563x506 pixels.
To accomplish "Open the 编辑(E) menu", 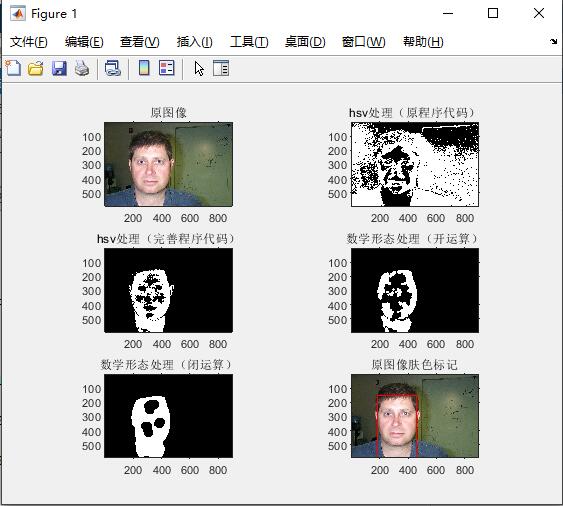I will [x=84, y=42].
